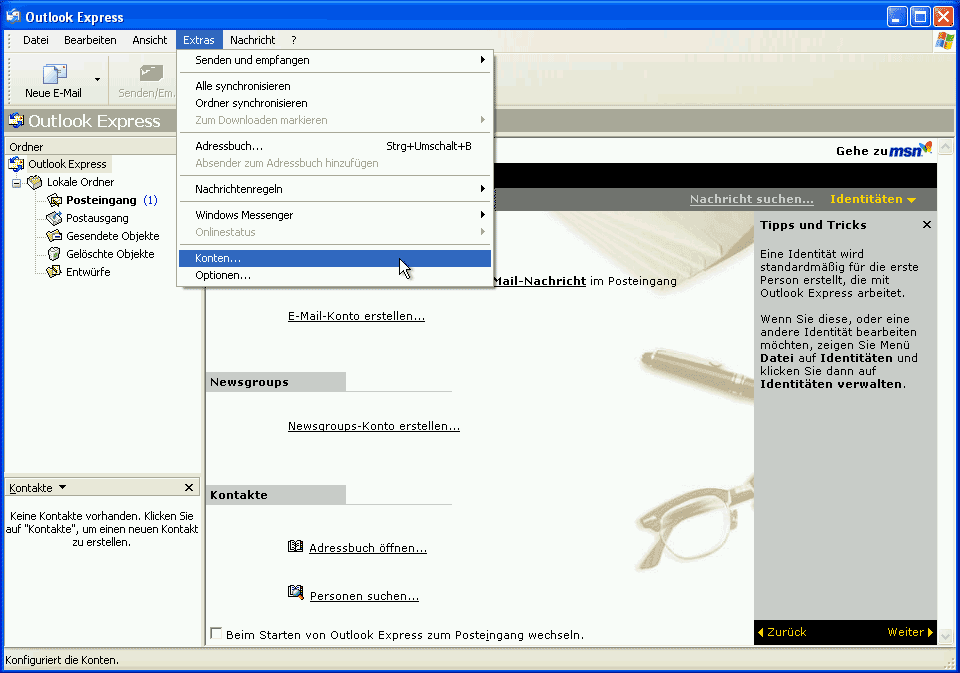Screen dimensions: 960x673
Task: Close the Tipps und Tricks panel
Action: tap(926, 224)
